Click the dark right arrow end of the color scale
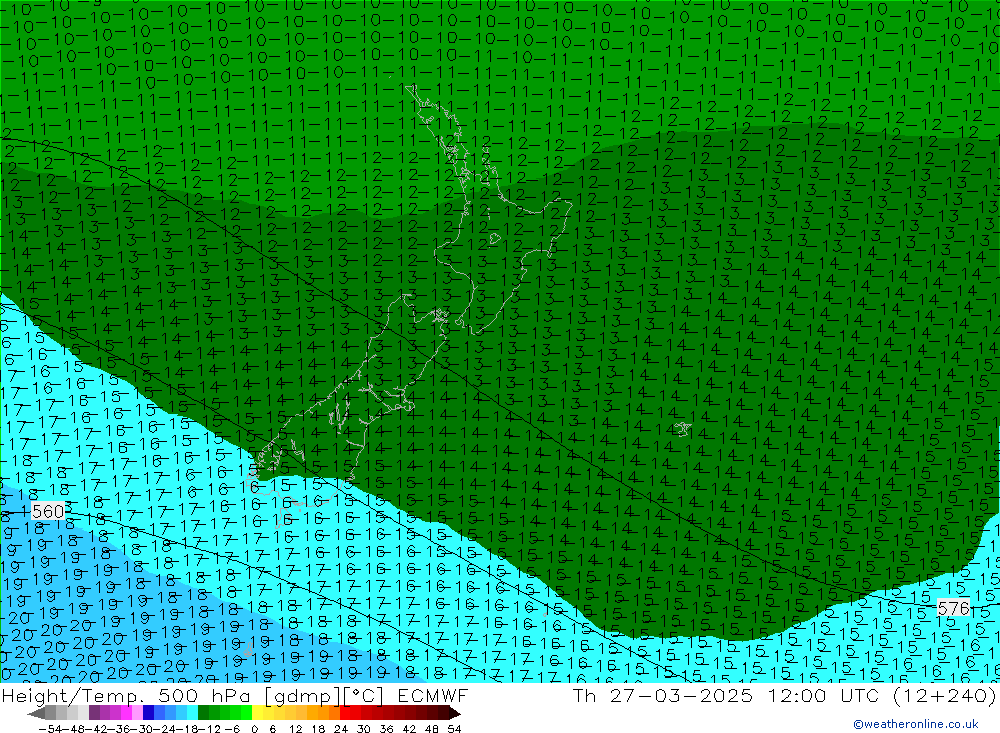The image size is (1000, 733). 454,713
